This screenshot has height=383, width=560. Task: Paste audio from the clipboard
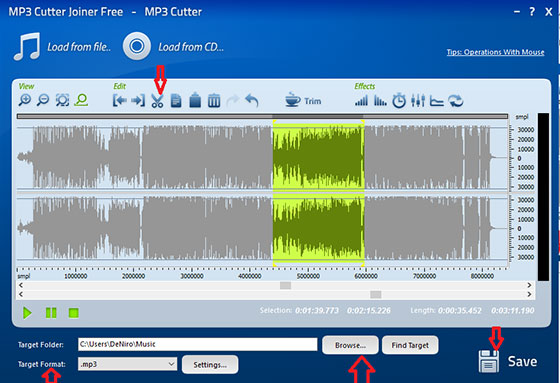(x=195, y=100)
